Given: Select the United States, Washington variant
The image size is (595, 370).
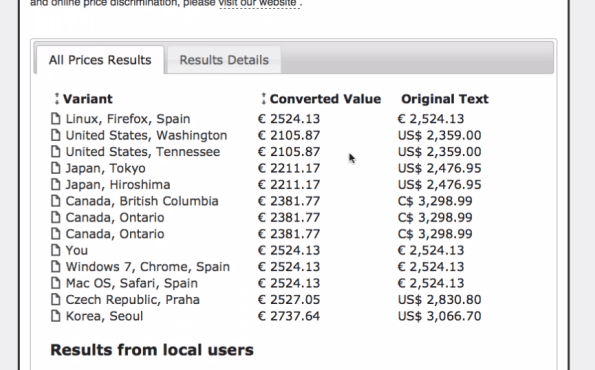Looking at the screenshot, I should coord(146,135).
